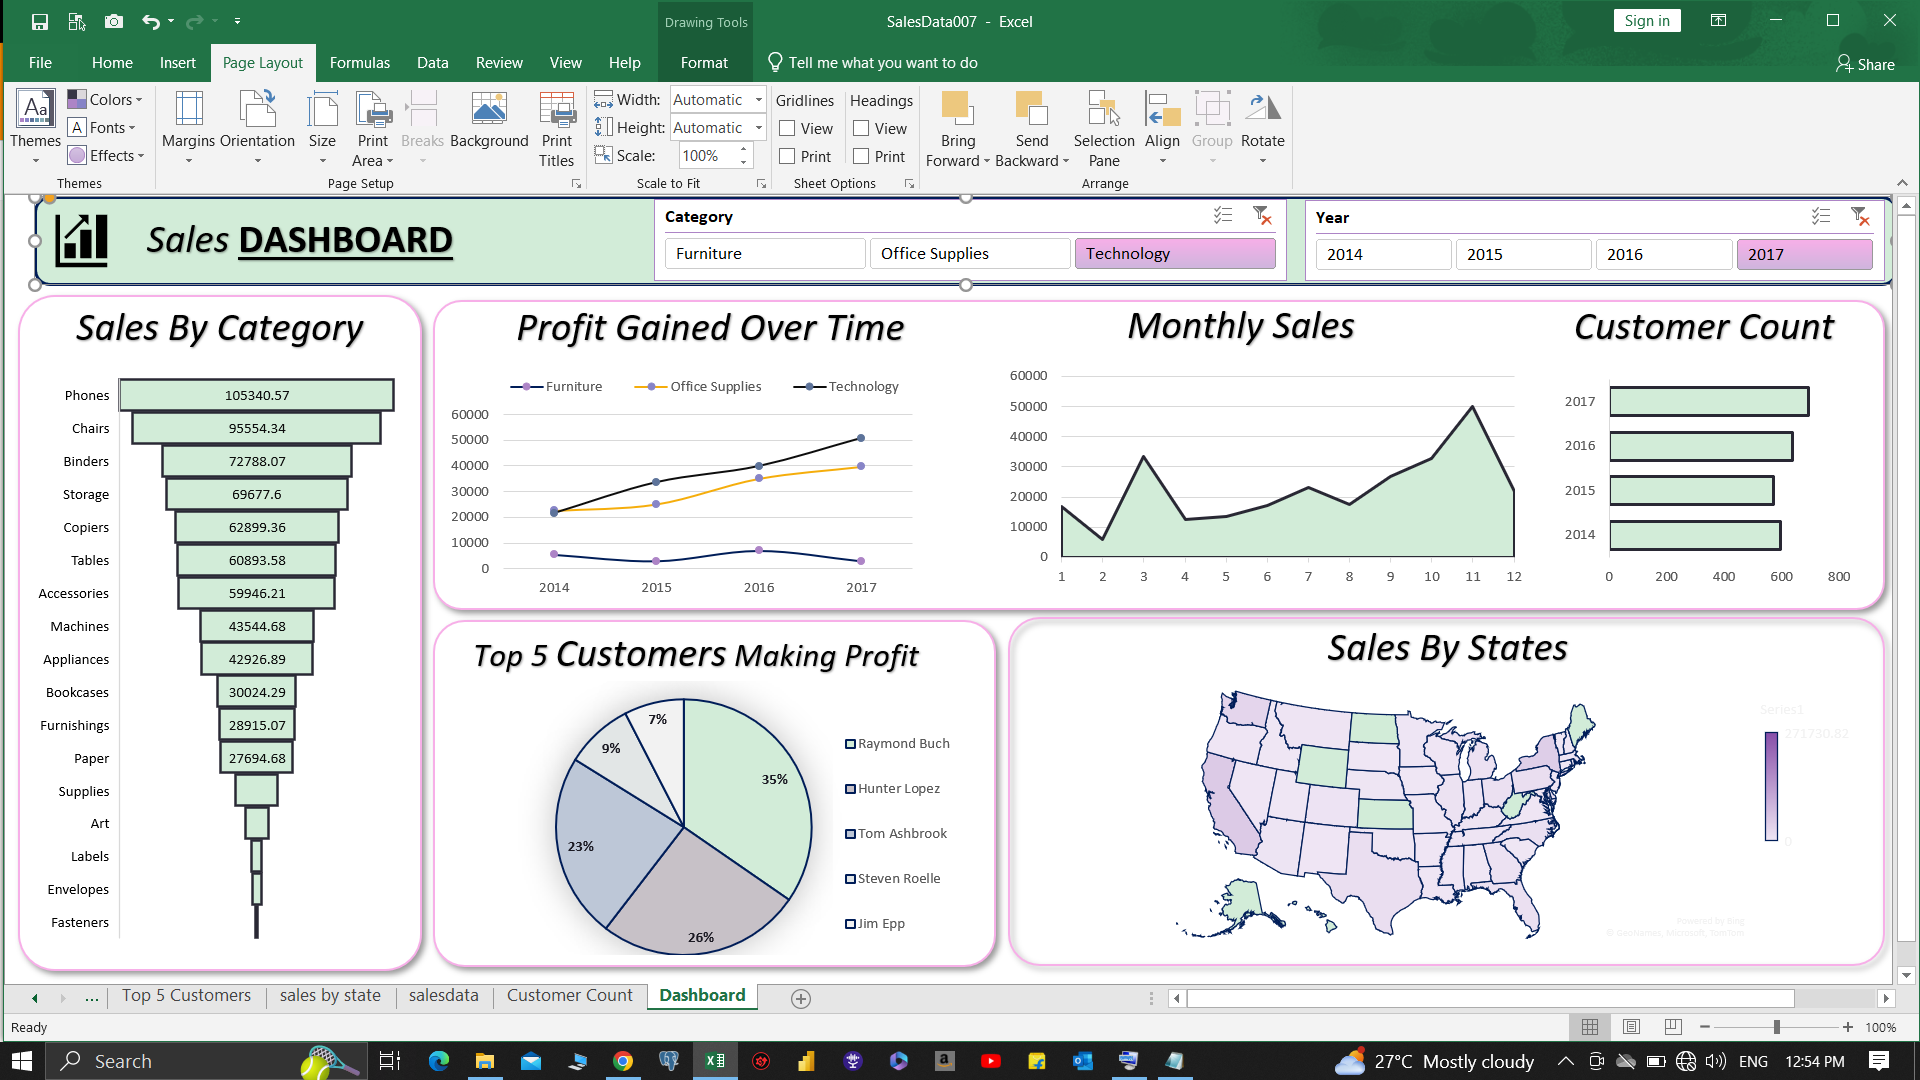Screen dimensions: 1920x1080
Task: Clear the Category slicer filter
Action: (1262, 216)
